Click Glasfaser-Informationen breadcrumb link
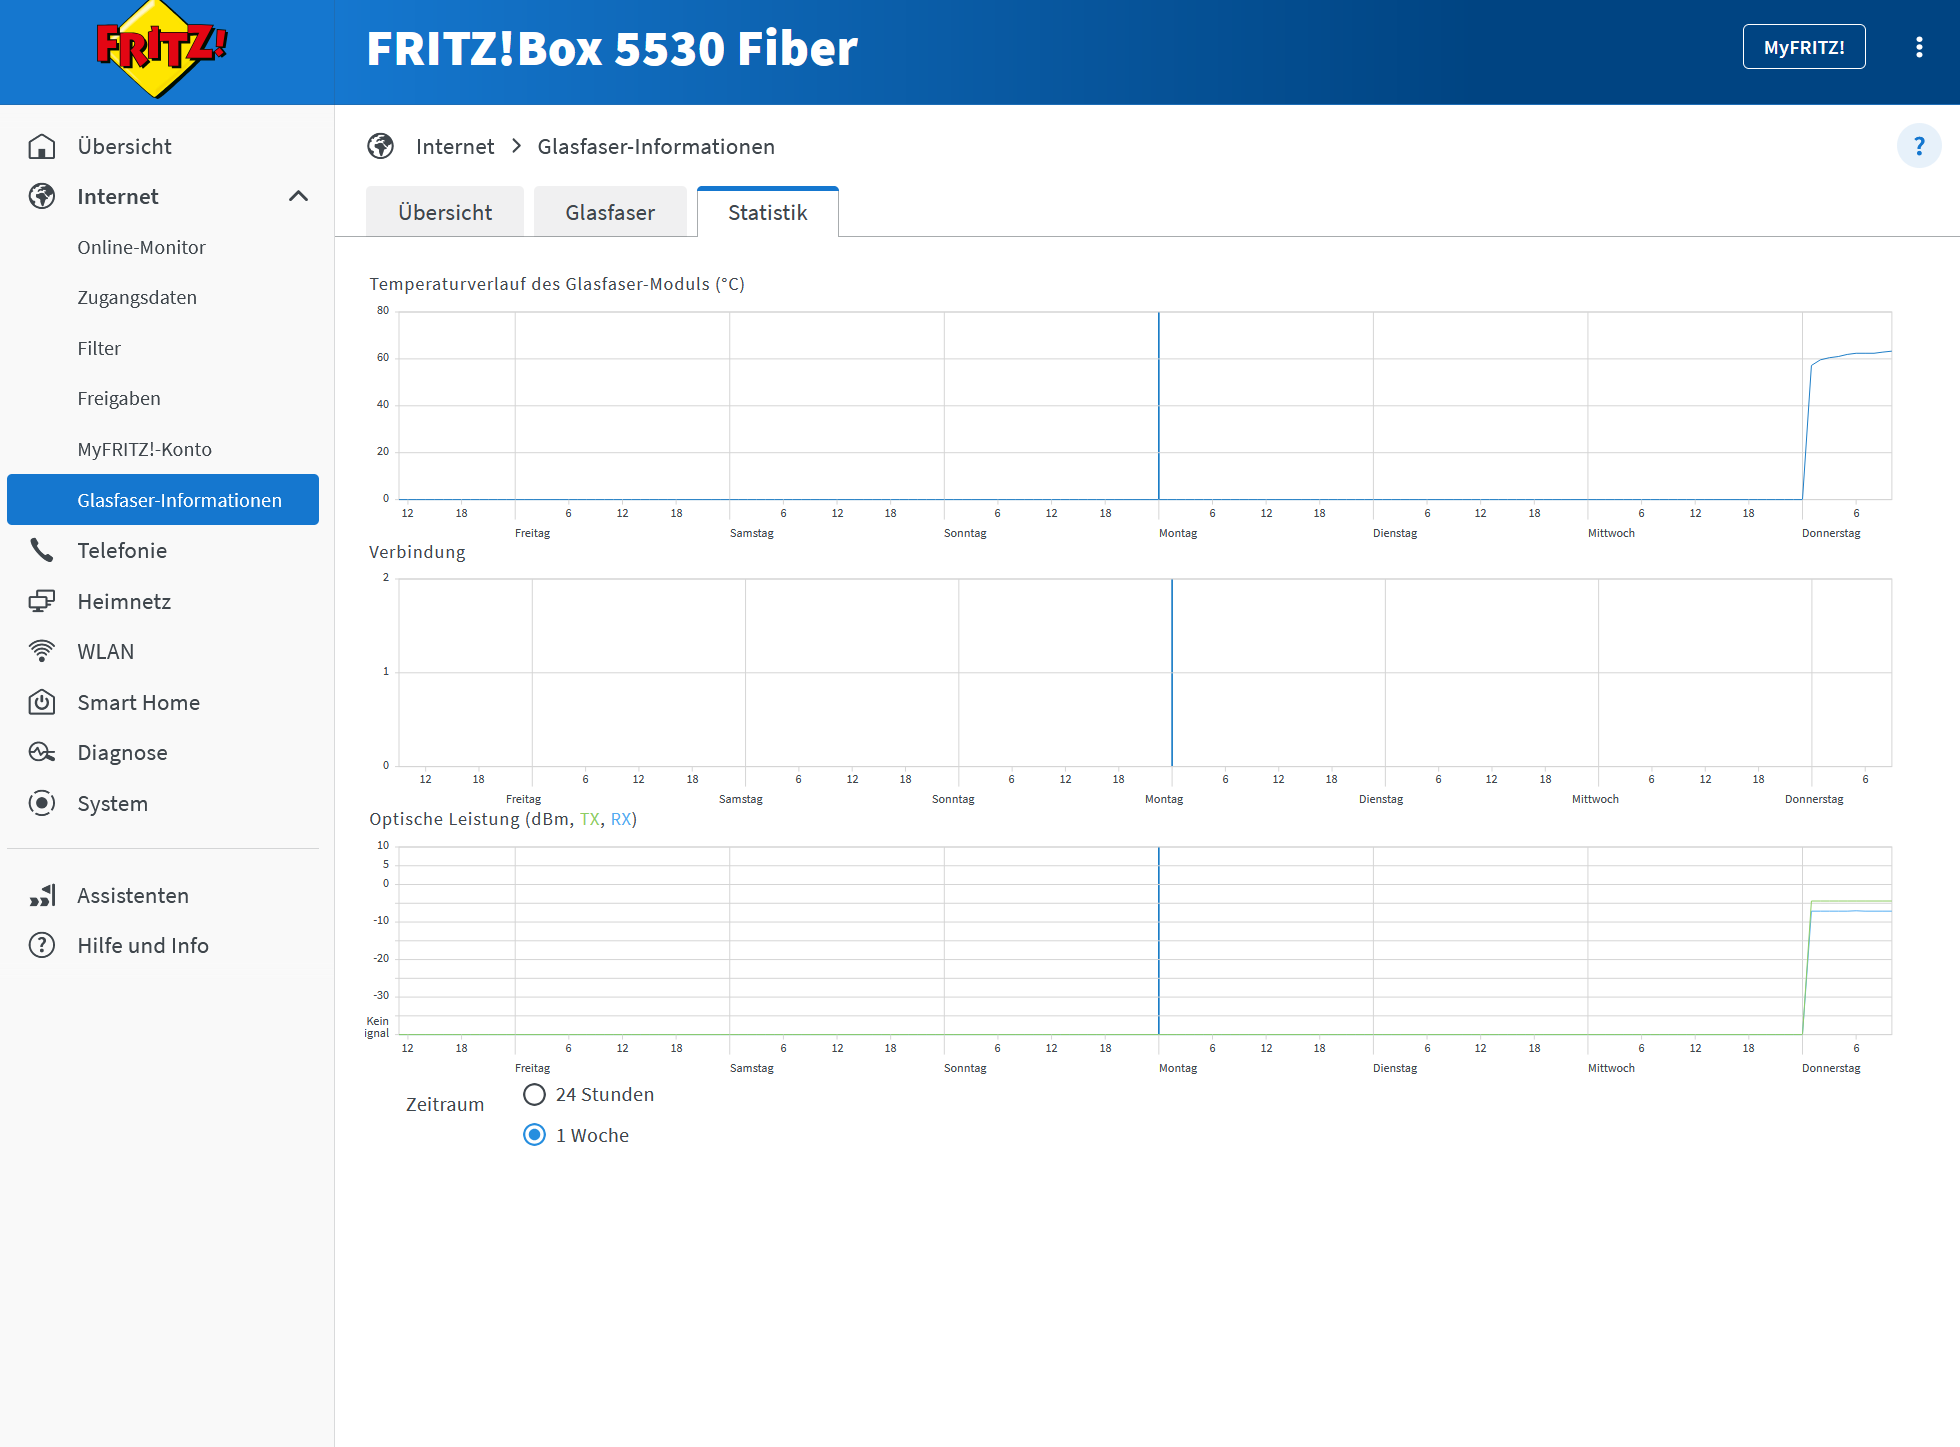The width and height of the screenshot is (1960, 1447). (x=656, y=146)
